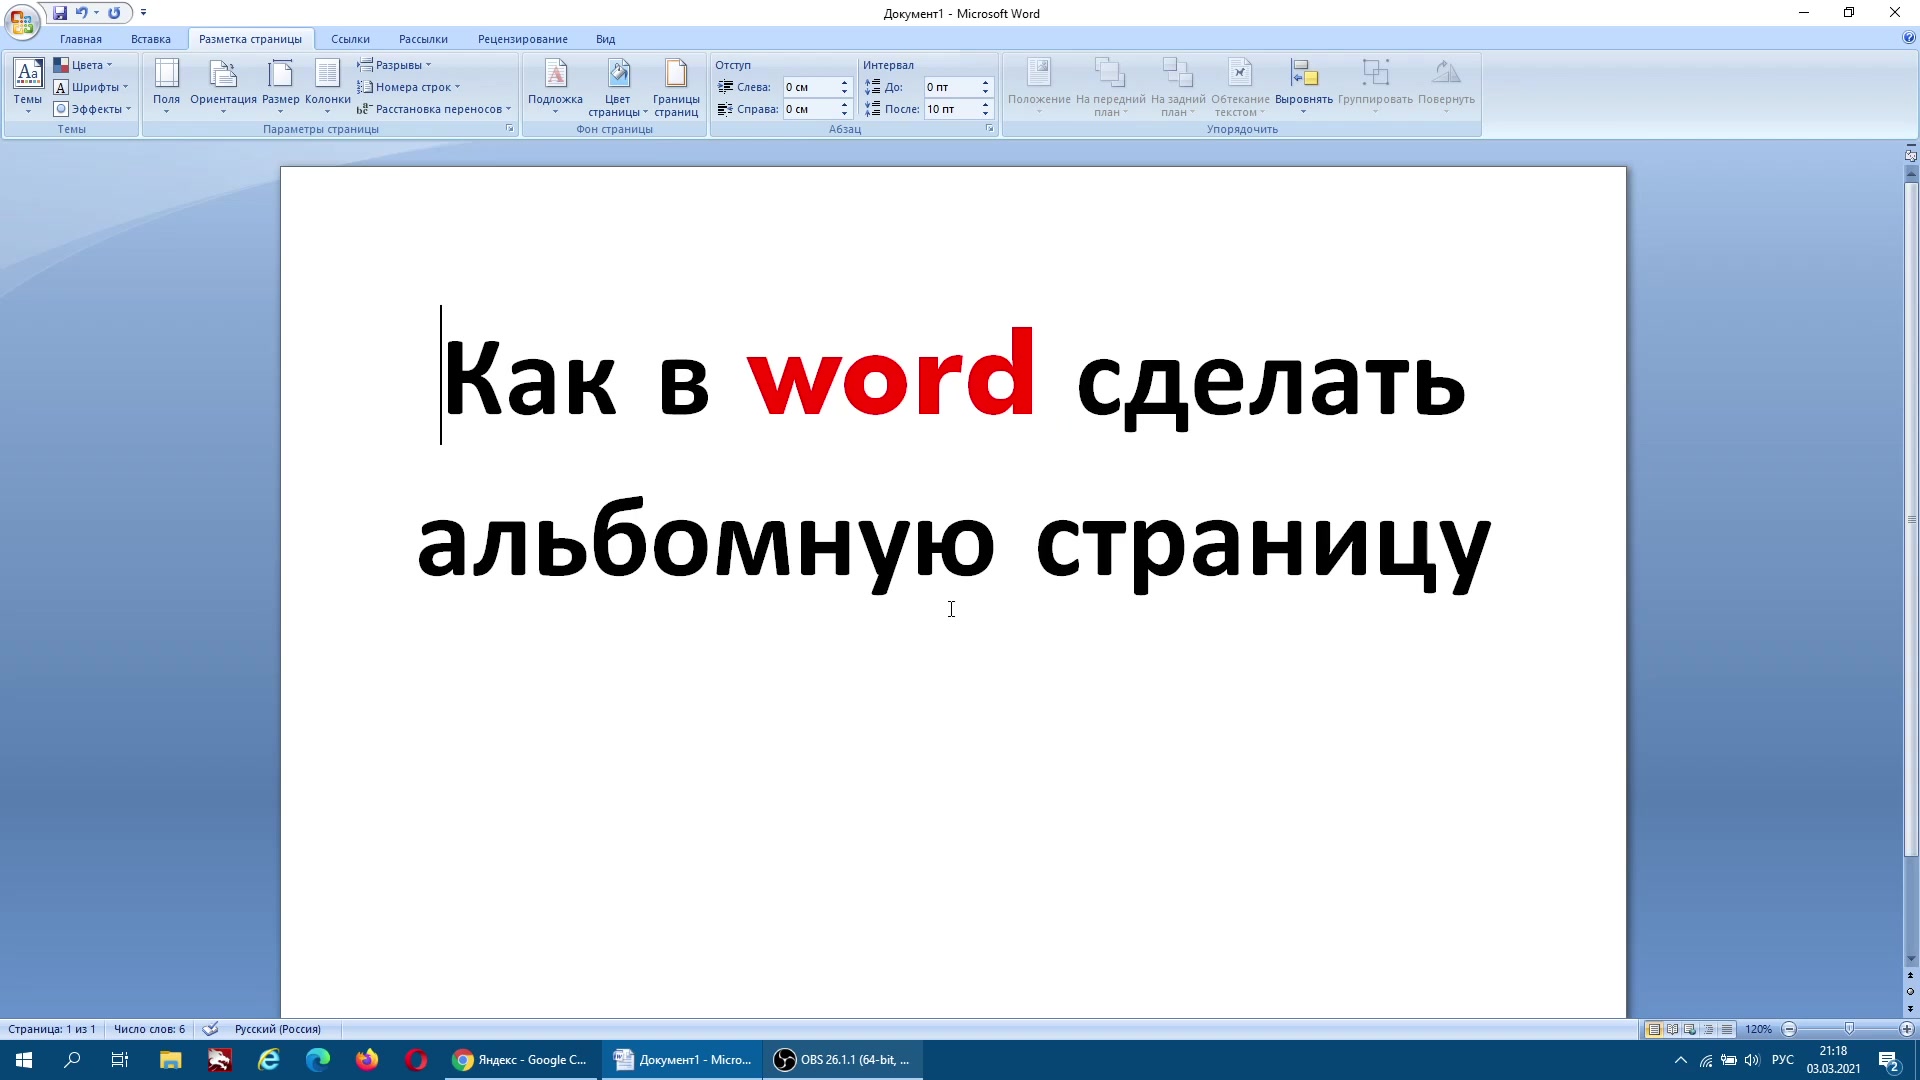The width and height of the screenshot is (1920, 1080).
Task: Click the Число слов: 6 word count
Action: pos(149,1029)
